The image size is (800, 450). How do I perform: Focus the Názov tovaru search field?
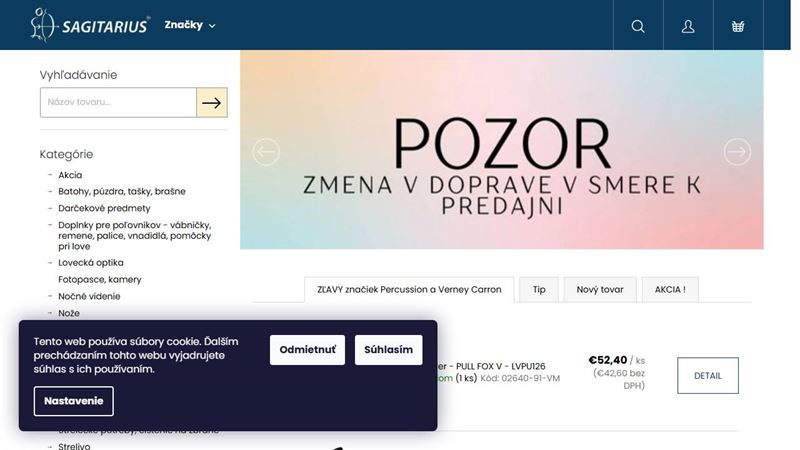(x=118, y=103)
